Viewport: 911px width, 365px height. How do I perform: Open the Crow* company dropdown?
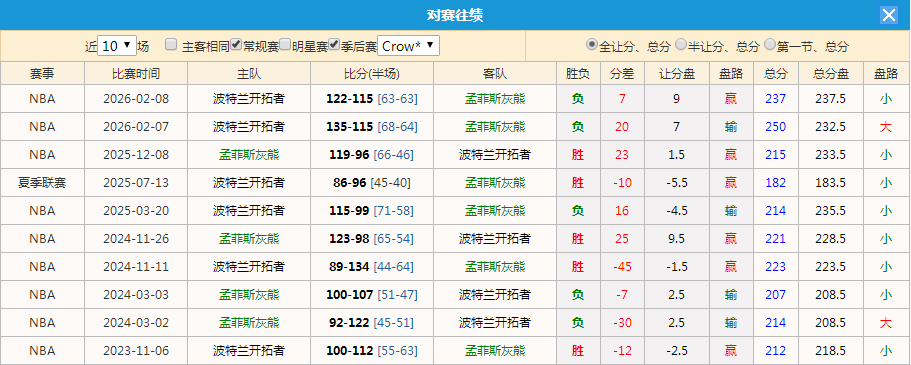[x=408, y=46]
